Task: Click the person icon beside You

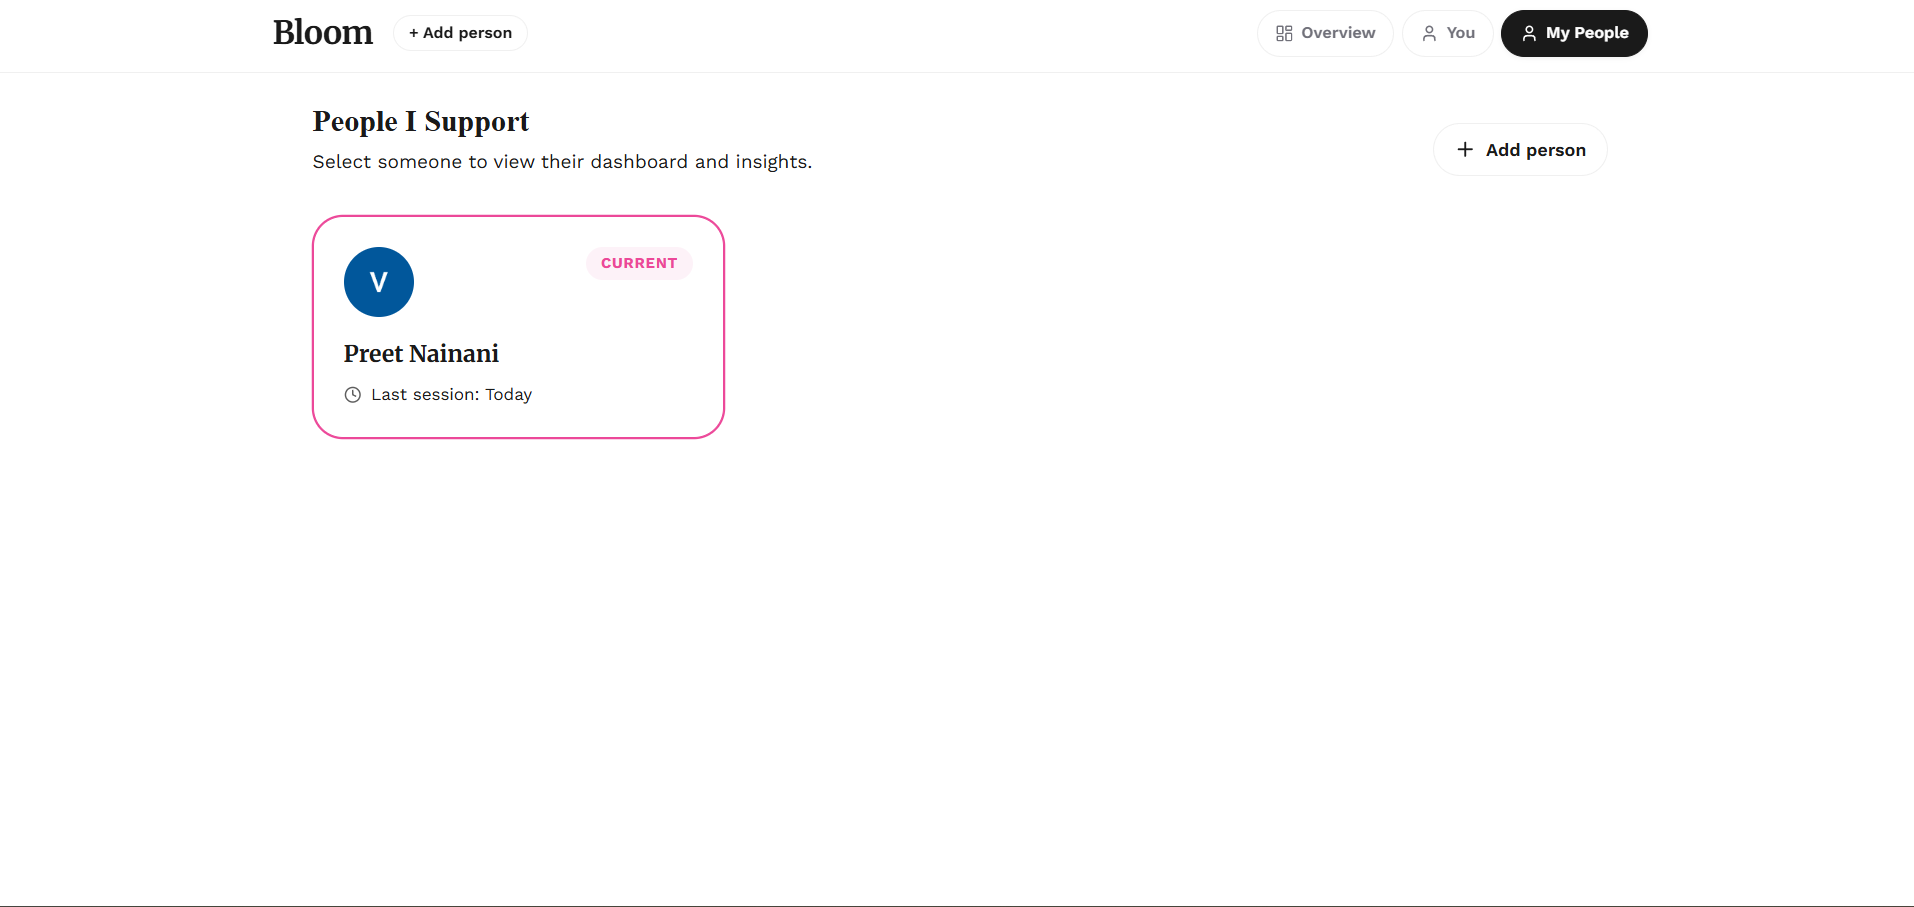Action: click(x=1429, y=34)
